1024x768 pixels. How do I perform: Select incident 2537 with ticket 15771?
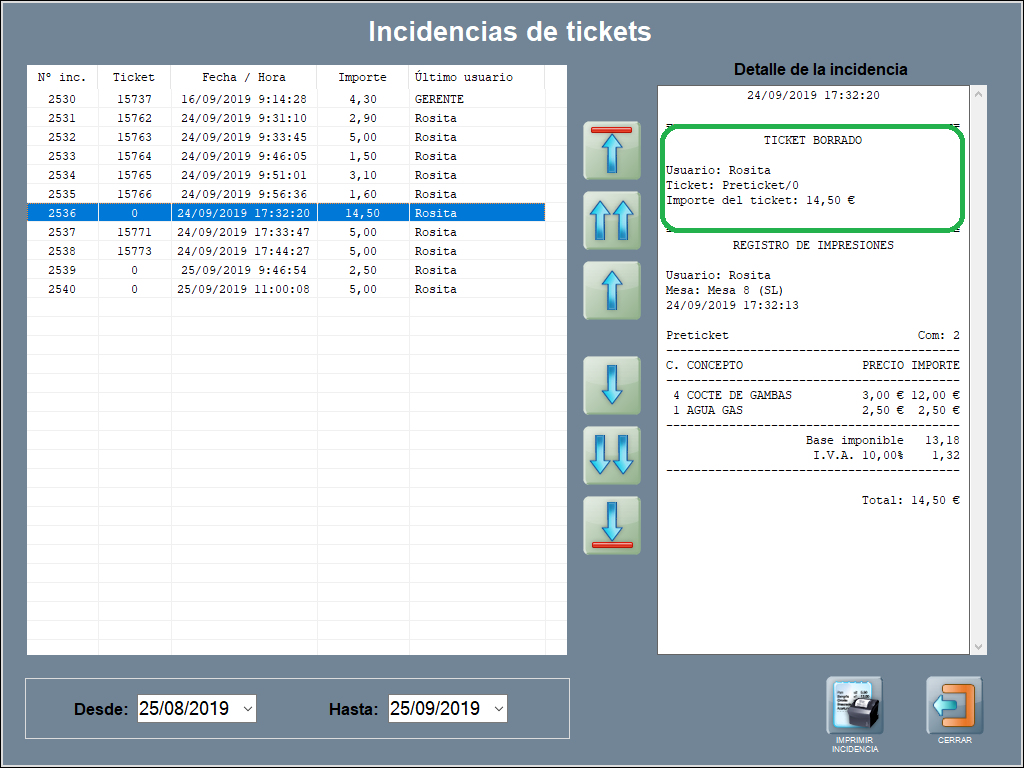(x=285, y=232)
